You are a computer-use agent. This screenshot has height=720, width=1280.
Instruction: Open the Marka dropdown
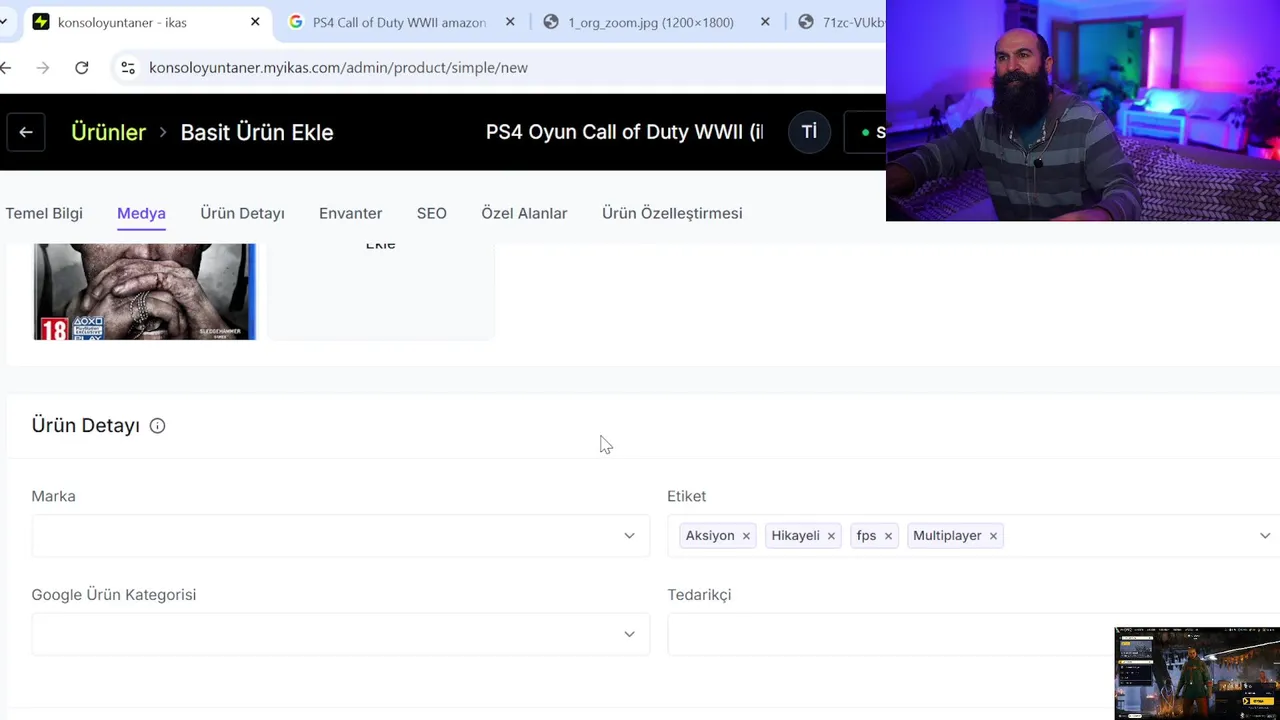(x=341, y=535)
